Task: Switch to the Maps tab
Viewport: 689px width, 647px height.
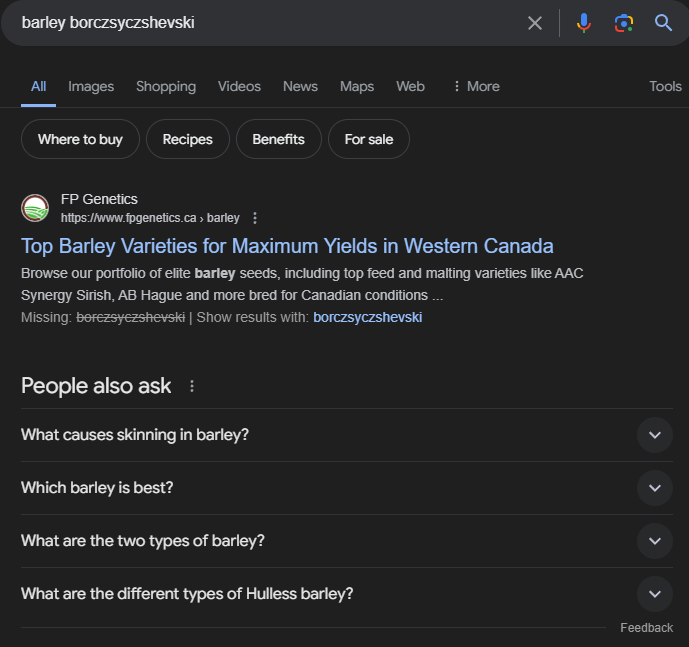Action: pyautogui.click(x=357, y=86)
